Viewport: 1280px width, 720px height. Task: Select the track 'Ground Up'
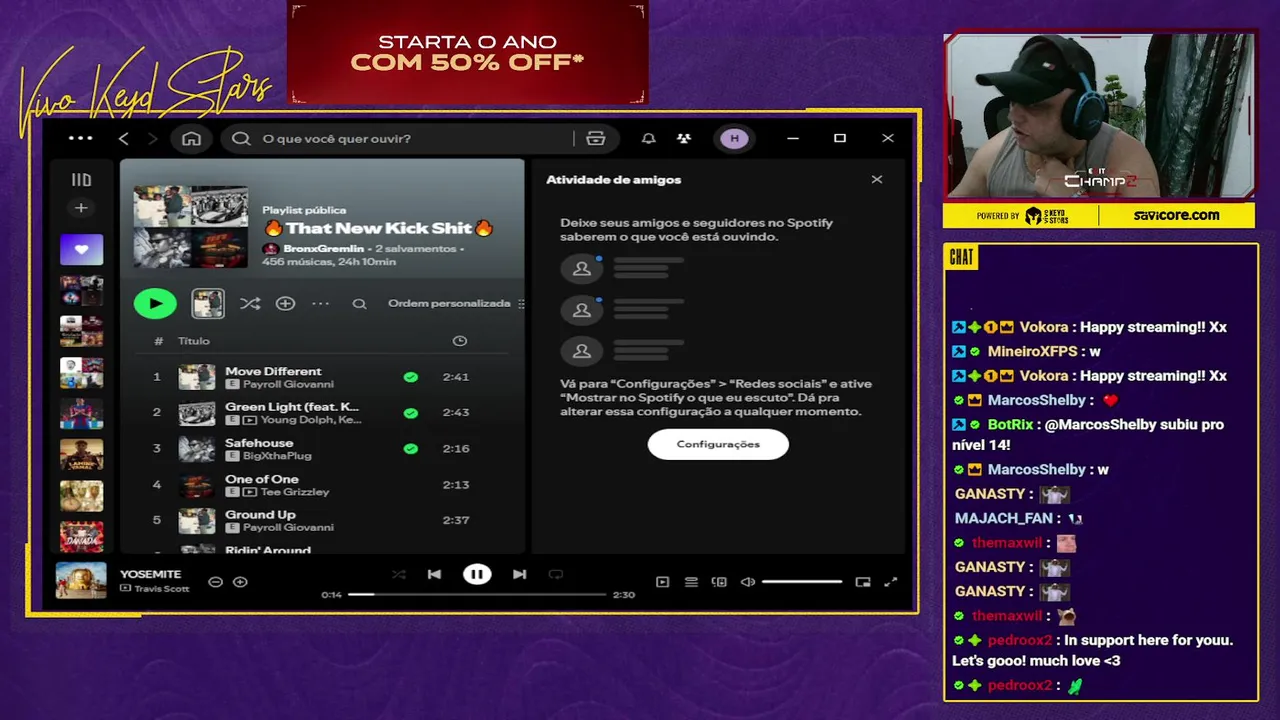click(x=260, y=515)
